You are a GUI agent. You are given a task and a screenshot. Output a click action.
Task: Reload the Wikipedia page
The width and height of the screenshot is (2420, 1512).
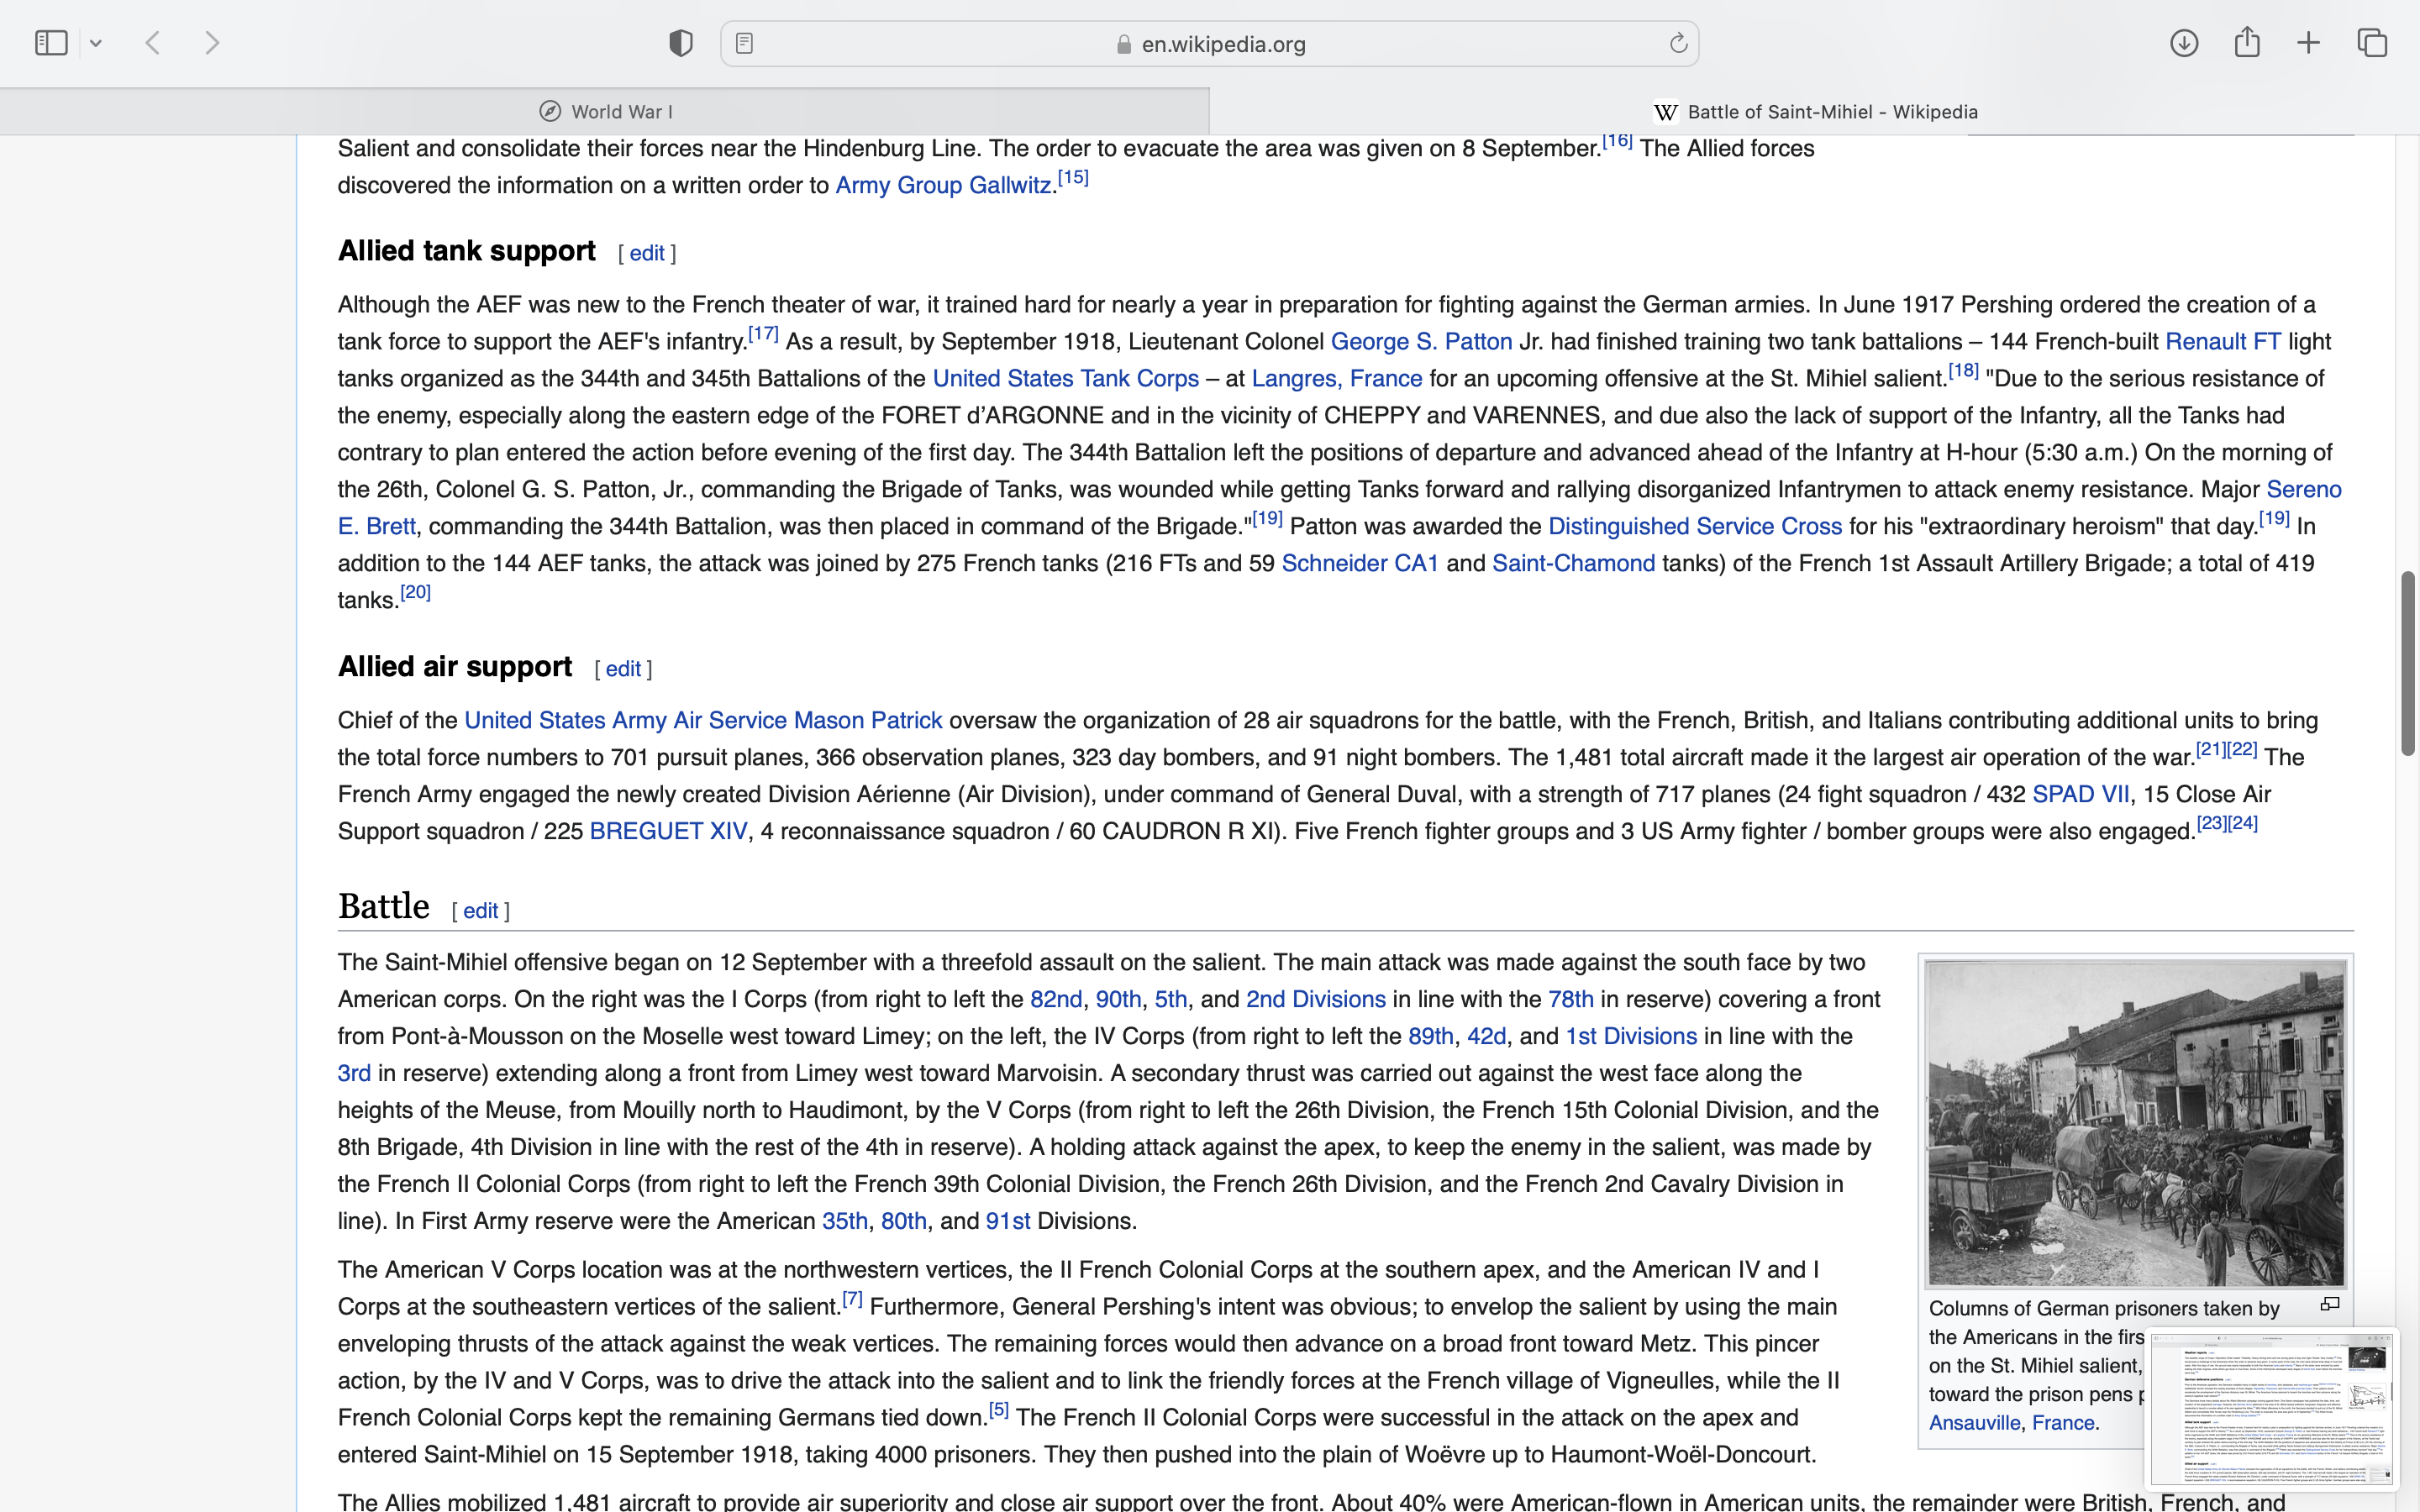pos(1678,43)
